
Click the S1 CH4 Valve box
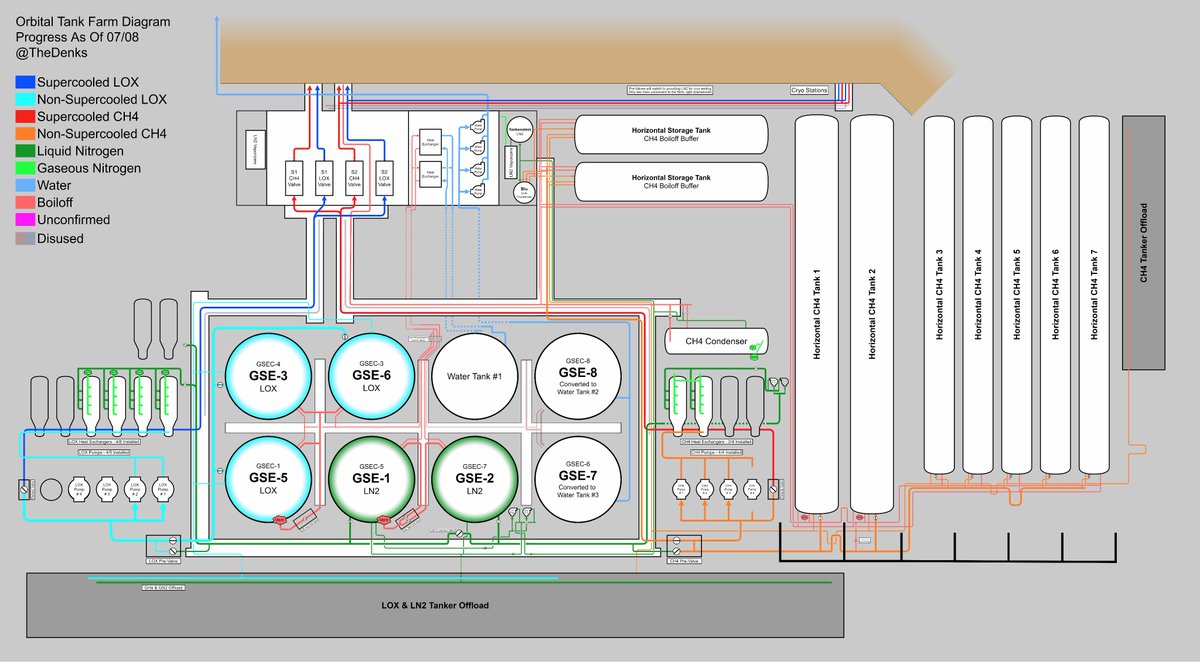tap(296, 178)
